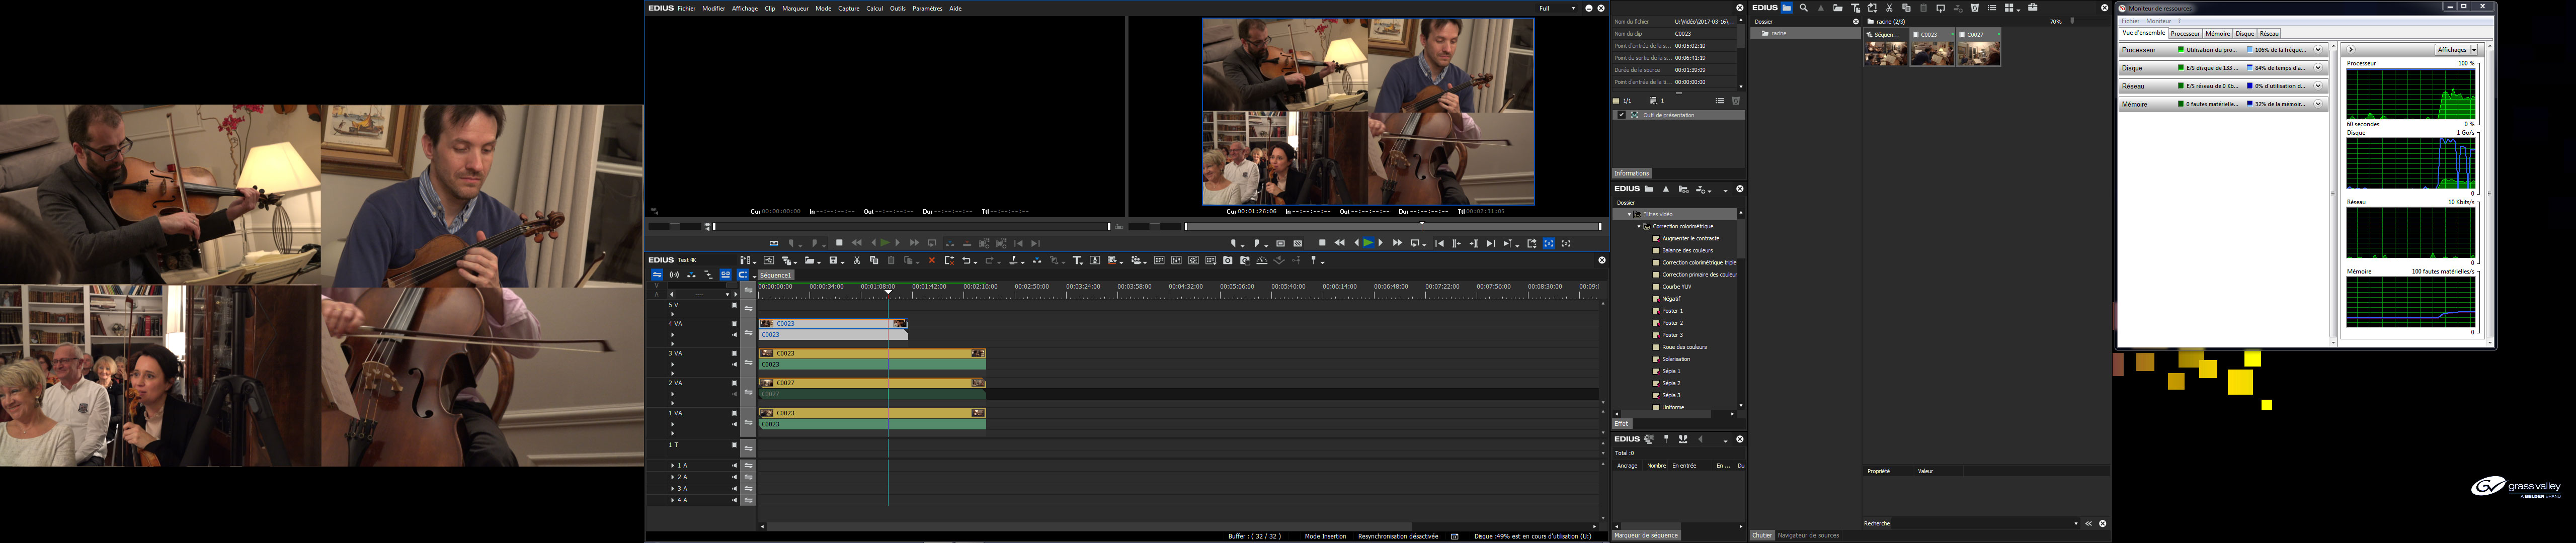
Task: Open the Full preview quality dropdown
Action: [x=1557, y=8]
